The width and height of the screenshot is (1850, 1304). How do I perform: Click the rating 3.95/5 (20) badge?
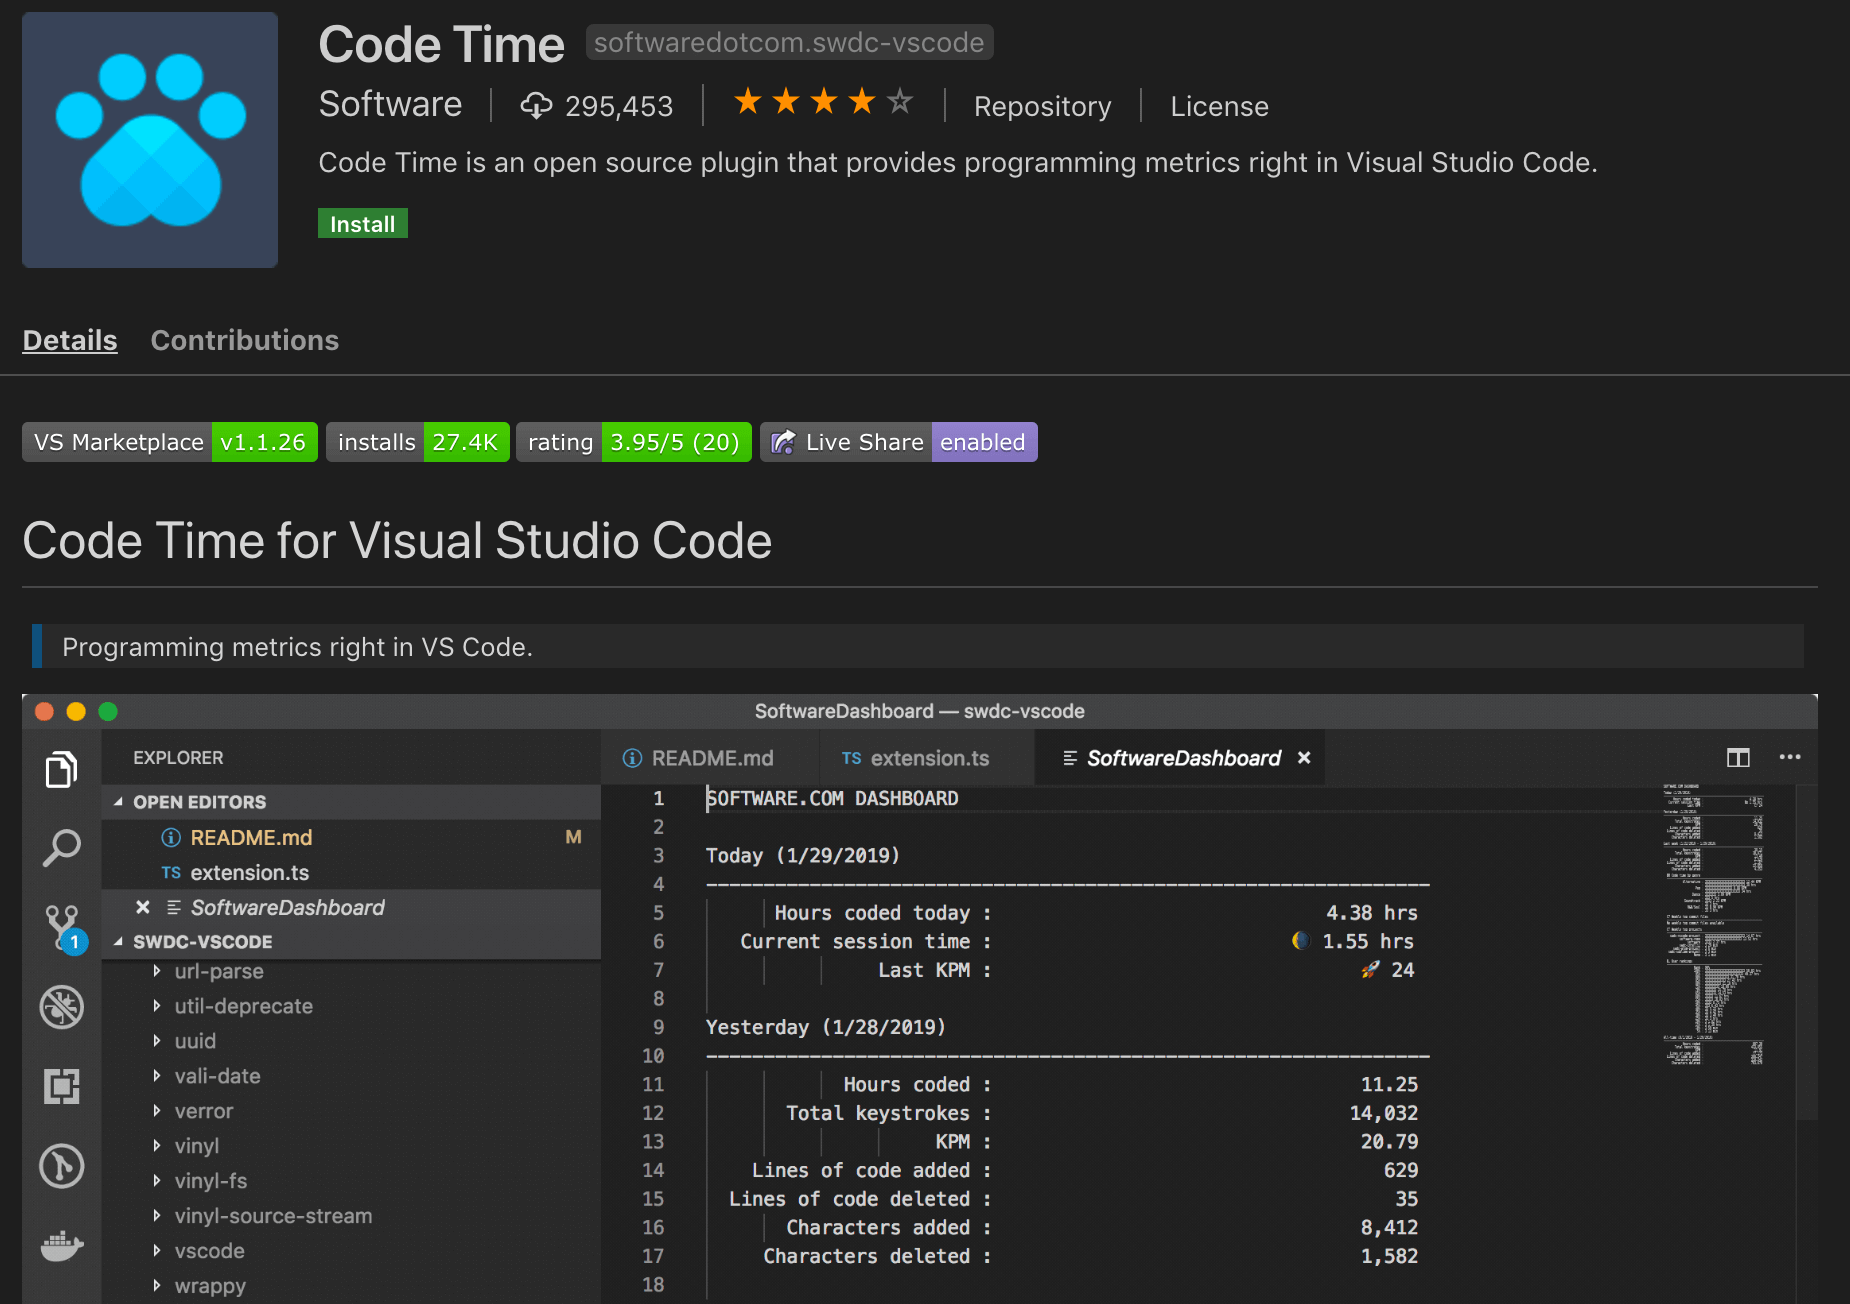tap(634, 442)
